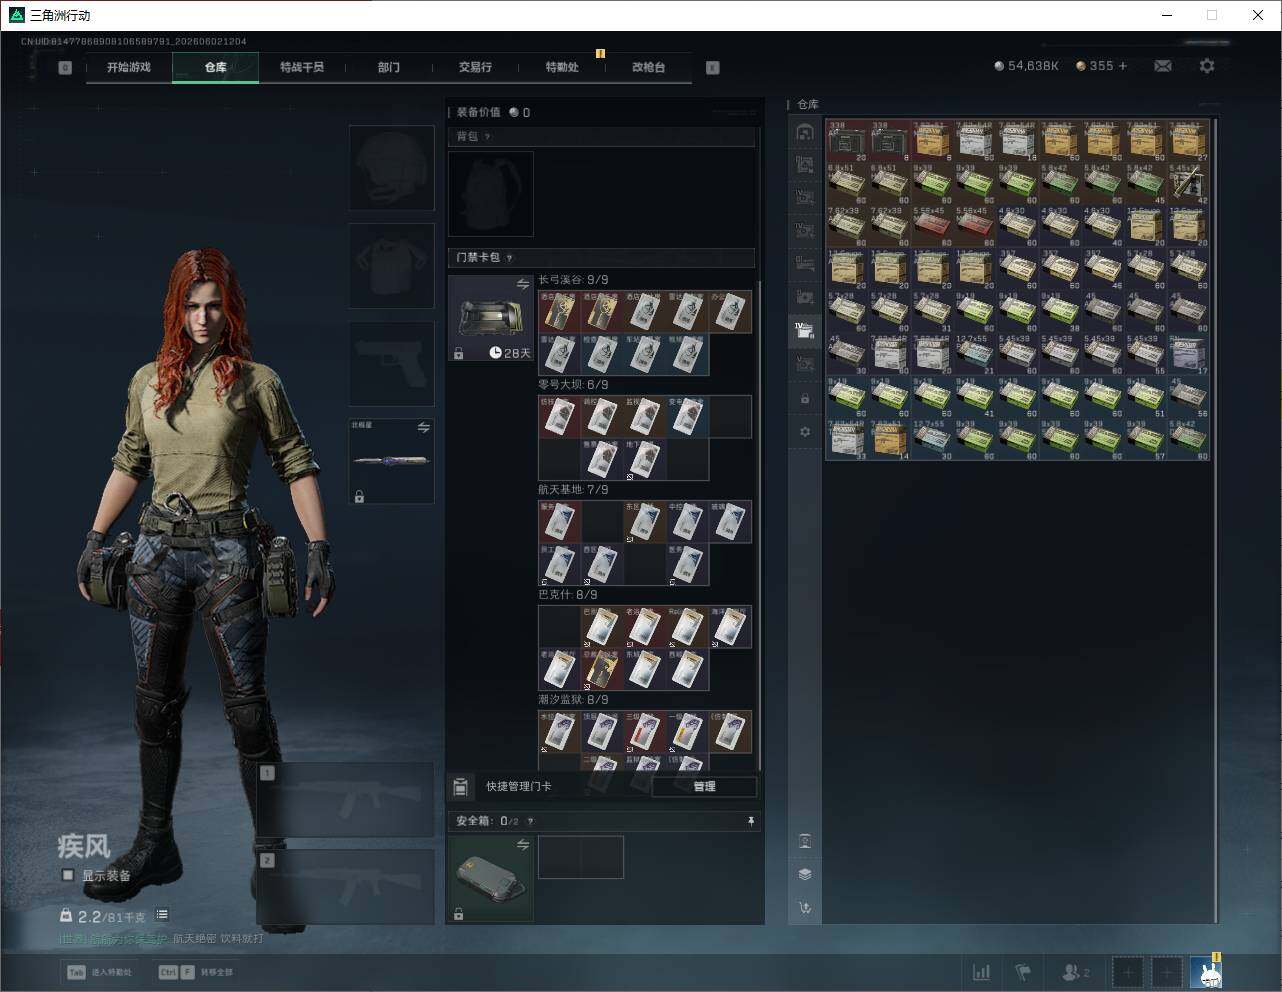This screenshot has height=992, width=1282.
Task: Open the bar chart stats icon
Action: click(x=982, y=972)
